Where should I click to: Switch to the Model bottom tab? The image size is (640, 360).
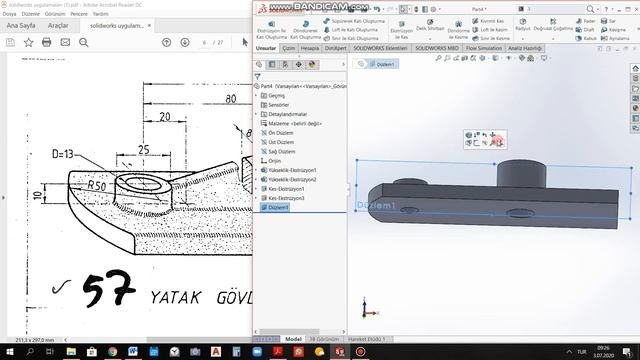click(x=293, y=339)
